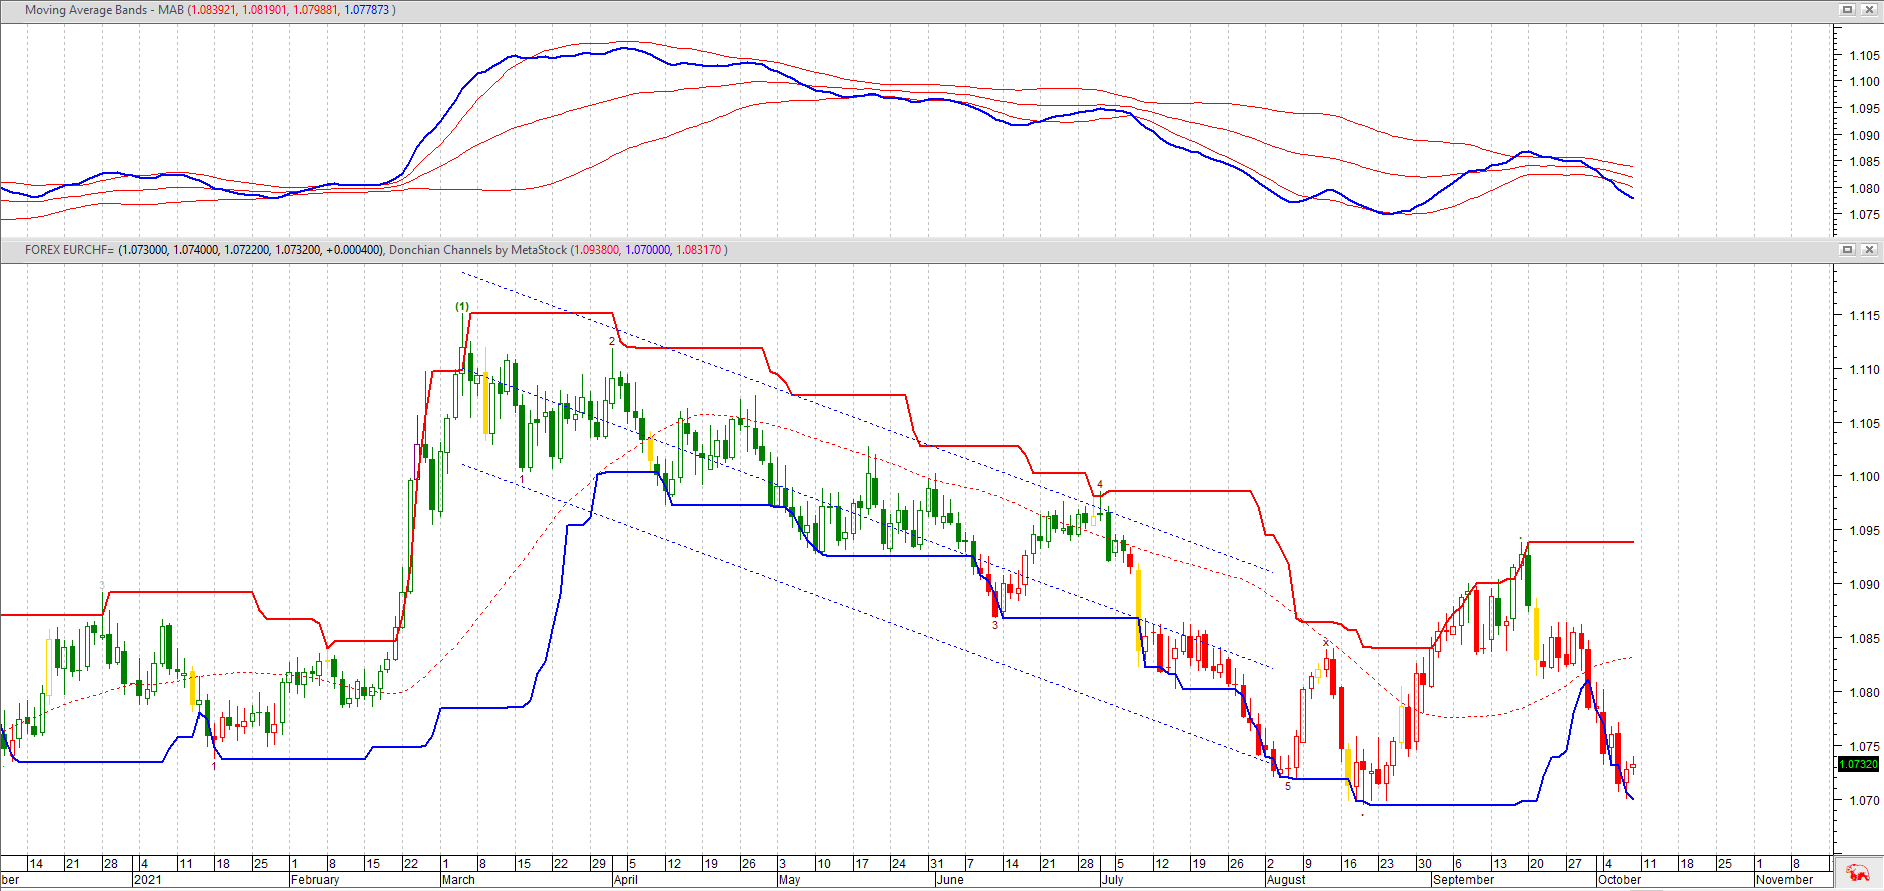Screen dimensions: 1884x891
Task: Select the Donchian middle value 1.083170
Action: point(699,250)
